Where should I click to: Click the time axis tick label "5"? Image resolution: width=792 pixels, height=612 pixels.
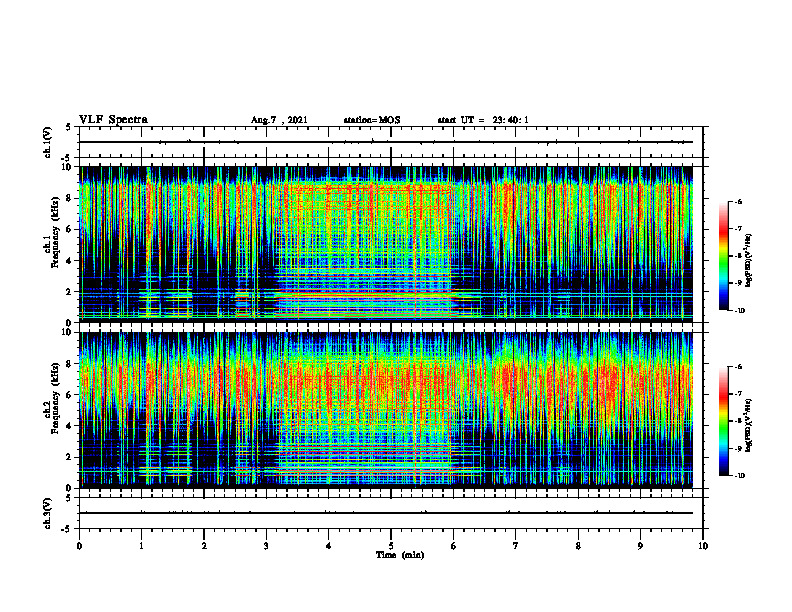coord(391,546)
